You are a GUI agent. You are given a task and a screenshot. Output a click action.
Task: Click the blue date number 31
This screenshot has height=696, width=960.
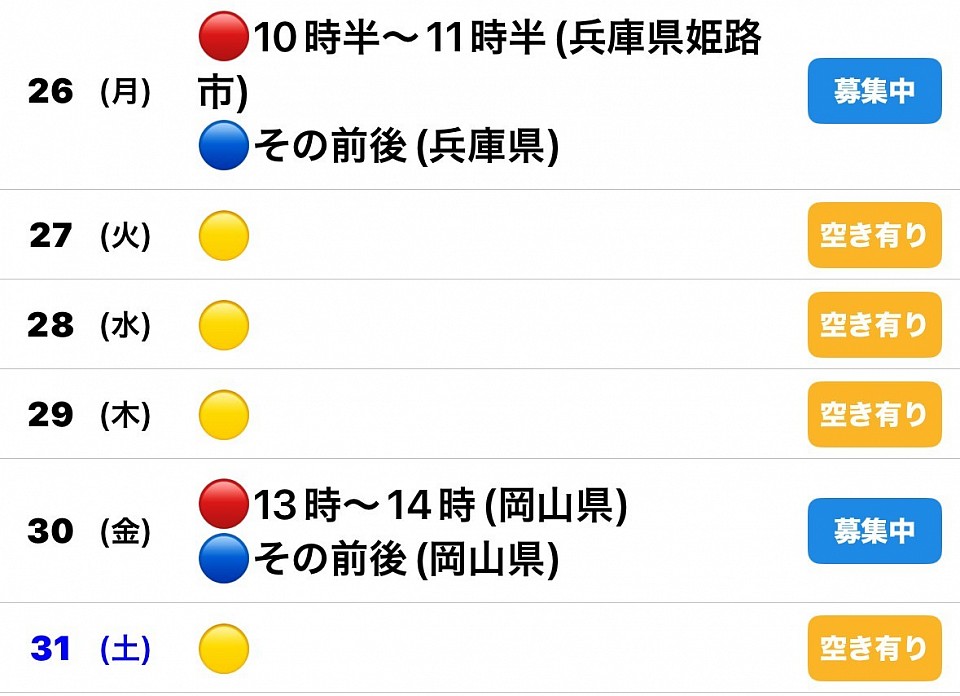(50, 649)
